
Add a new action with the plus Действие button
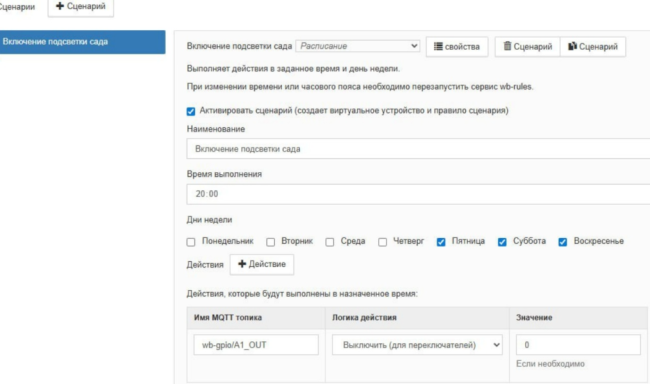(262, 265)
